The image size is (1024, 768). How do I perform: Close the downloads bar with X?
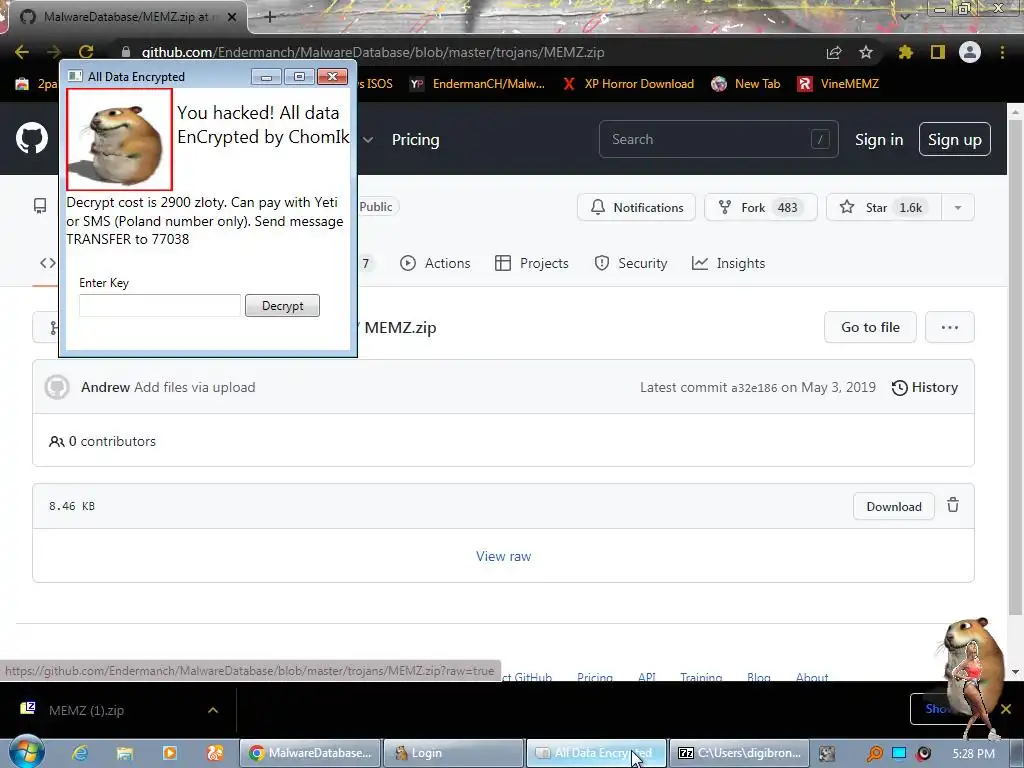(x=1006, y=709)
